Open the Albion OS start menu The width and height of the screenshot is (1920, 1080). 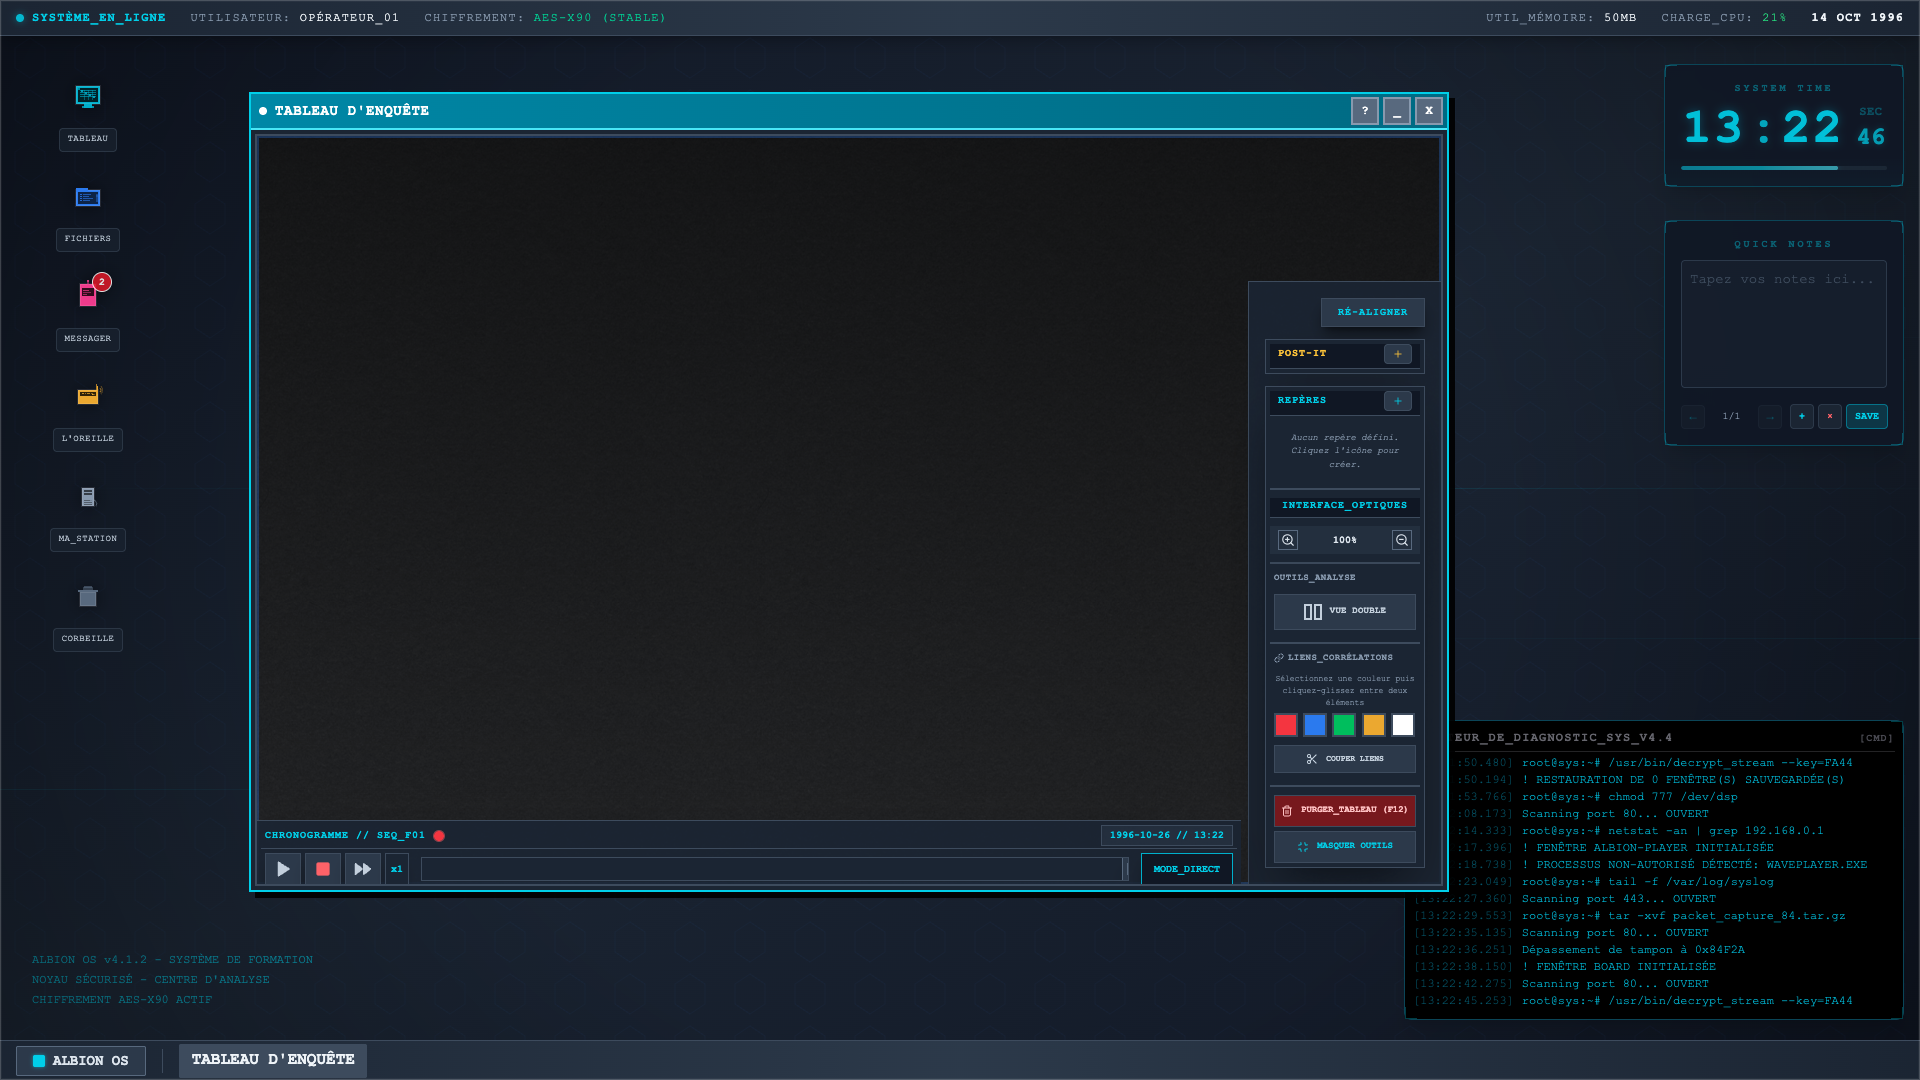pyautogui.click(x=81, y=1061)
